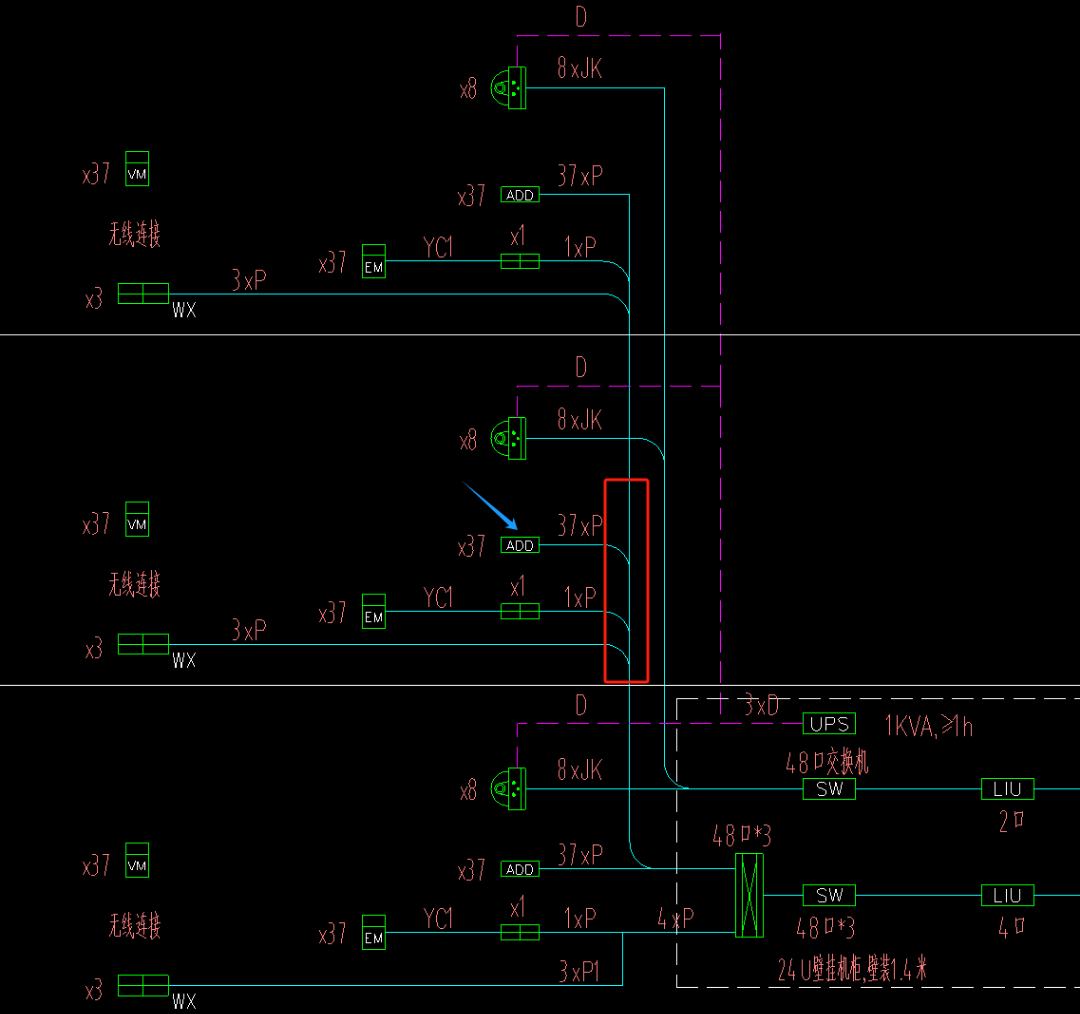This screenshot has width=1080, height=1014.
Task: Select the top floor camera symbol
Action: click(x=508, y=87)
